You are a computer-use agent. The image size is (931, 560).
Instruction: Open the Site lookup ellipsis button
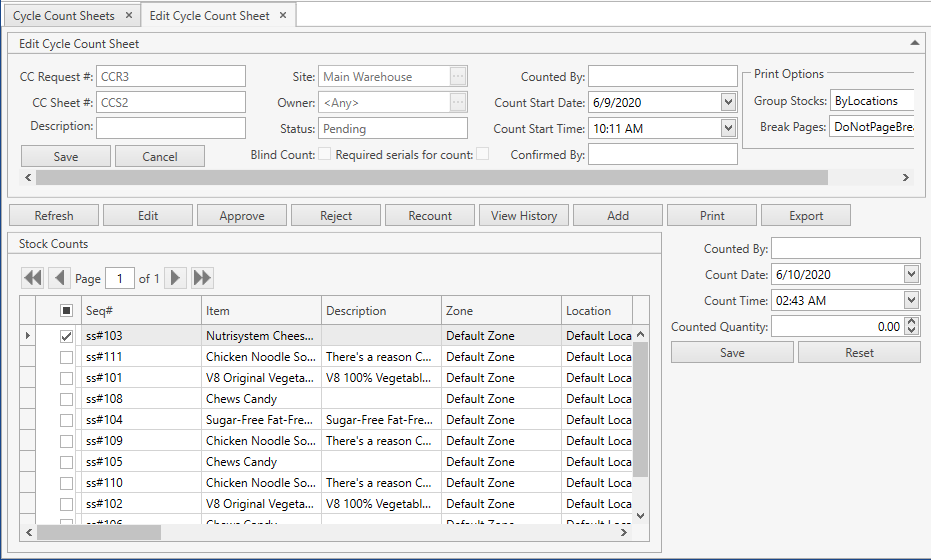458,77
